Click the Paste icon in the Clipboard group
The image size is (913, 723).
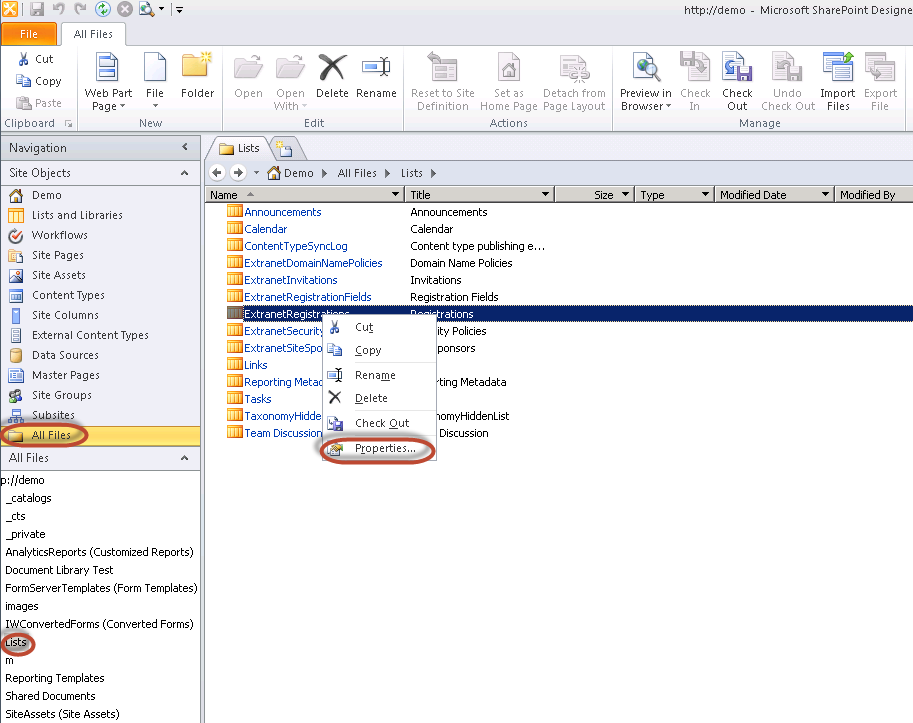[x=22, y=103]
